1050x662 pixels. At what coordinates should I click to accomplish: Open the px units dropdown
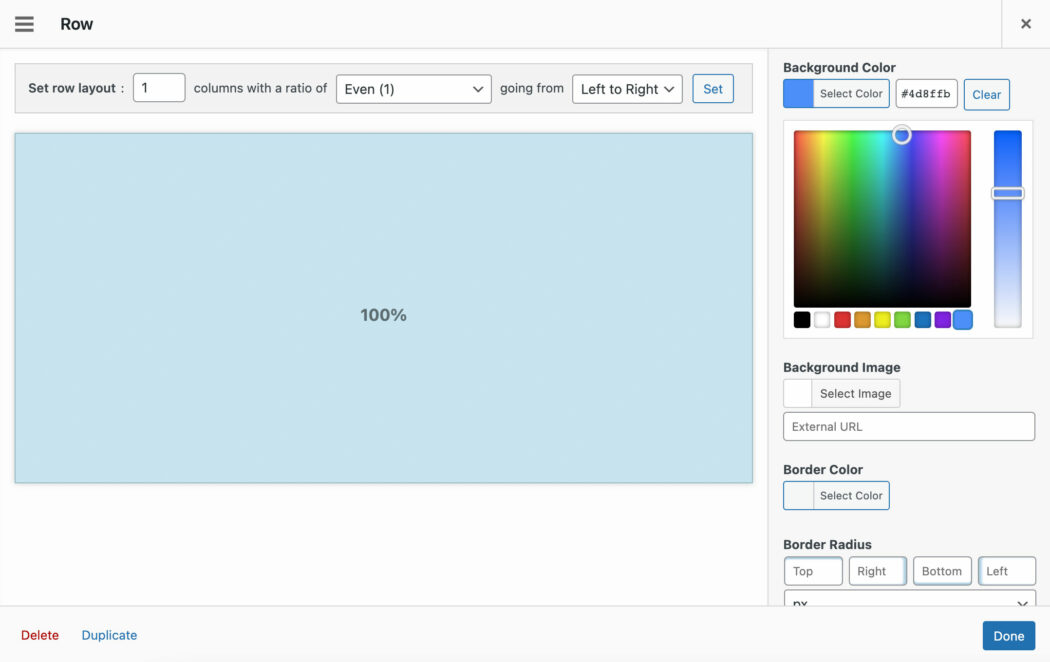[908, 603]
